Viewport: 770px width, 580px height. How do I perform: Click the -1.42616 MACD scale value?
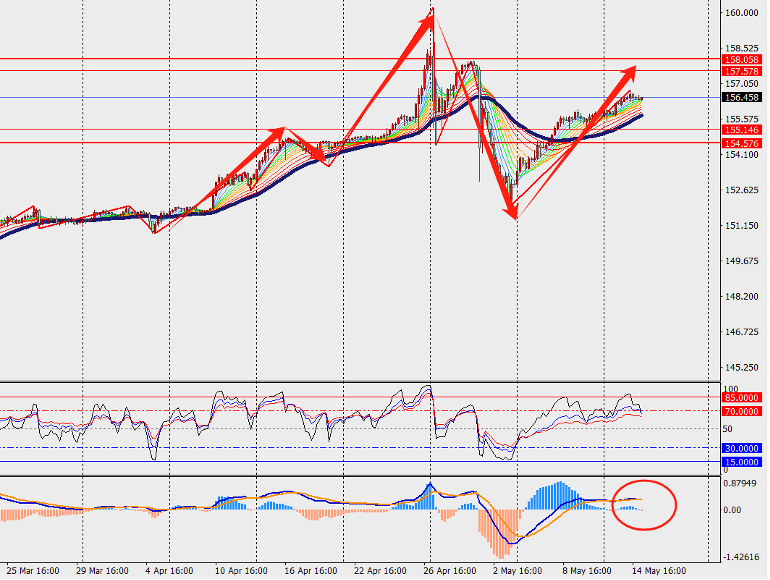(x=741, y=556)
